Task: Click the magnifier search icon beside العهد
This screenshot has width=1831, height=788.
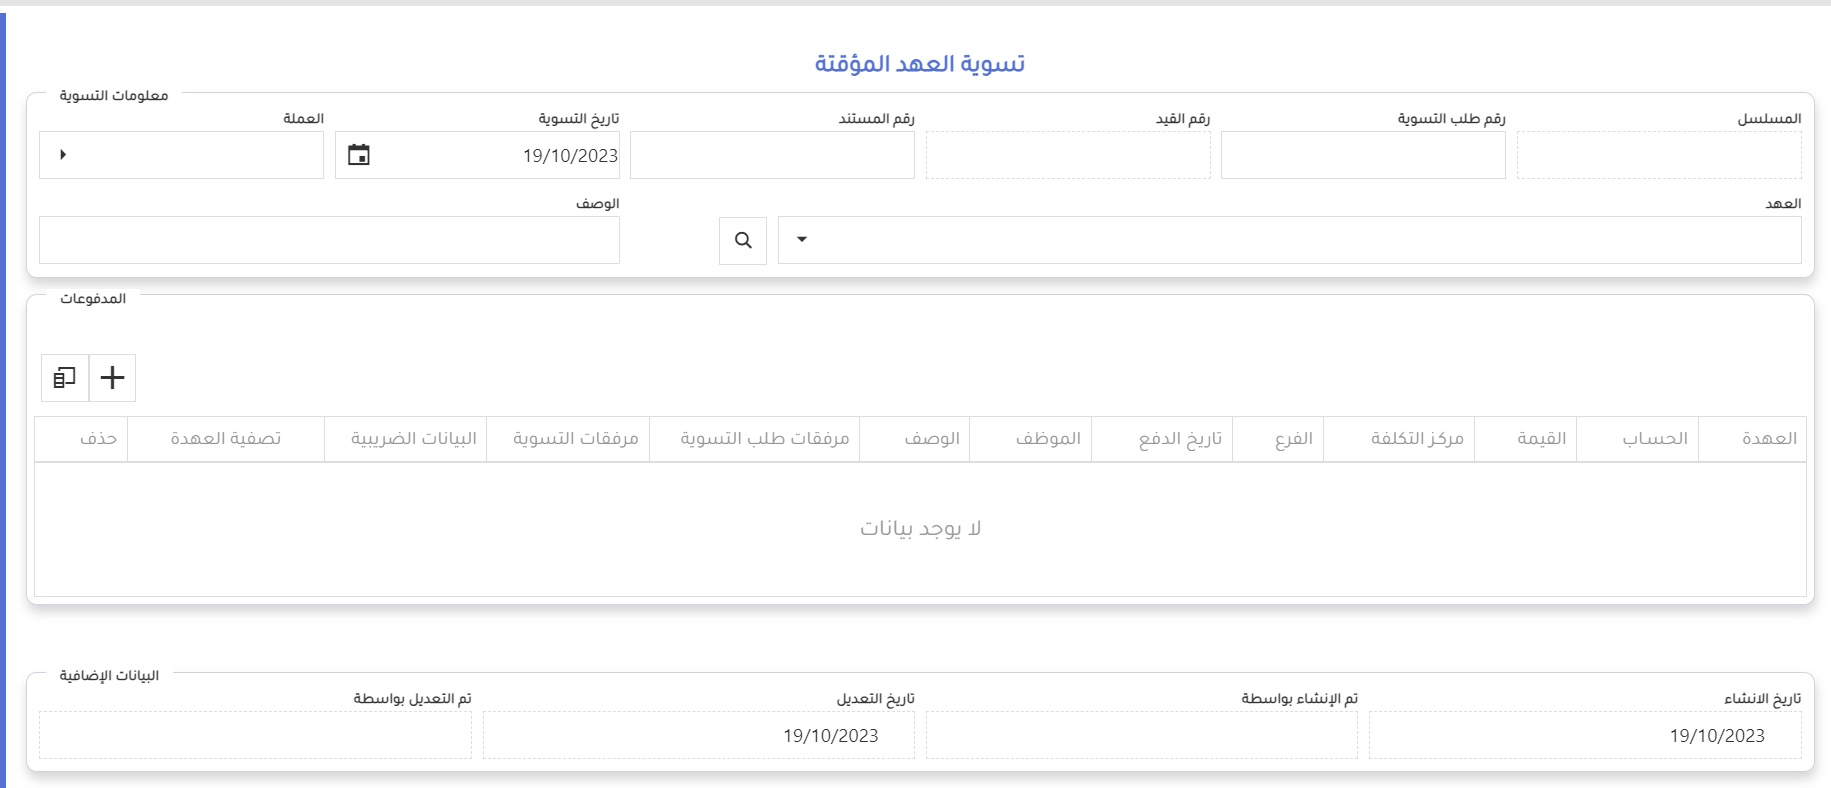Action: (x=743, y=241)
